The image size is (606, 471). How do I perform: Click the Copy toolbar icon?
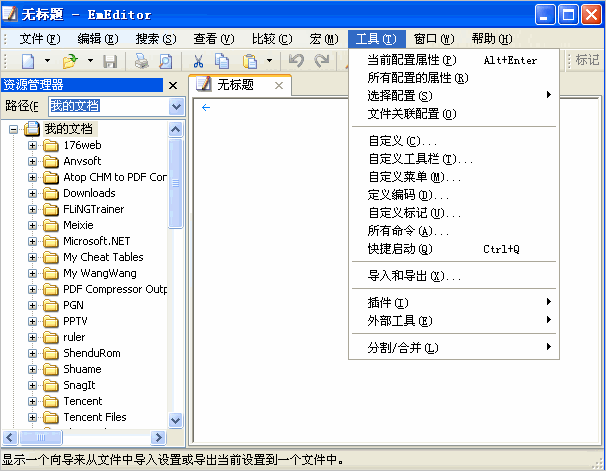(x=222, y=61)
